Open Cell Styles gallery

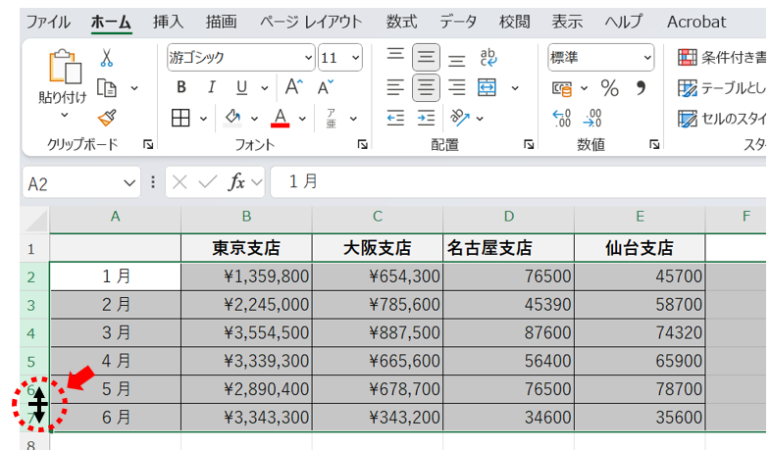[x=722, y=118]
